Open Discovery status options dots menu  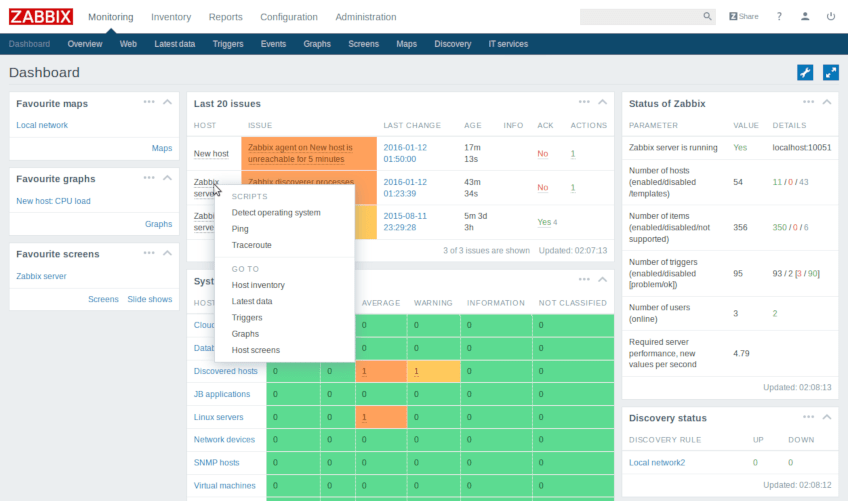coord(809,417)
